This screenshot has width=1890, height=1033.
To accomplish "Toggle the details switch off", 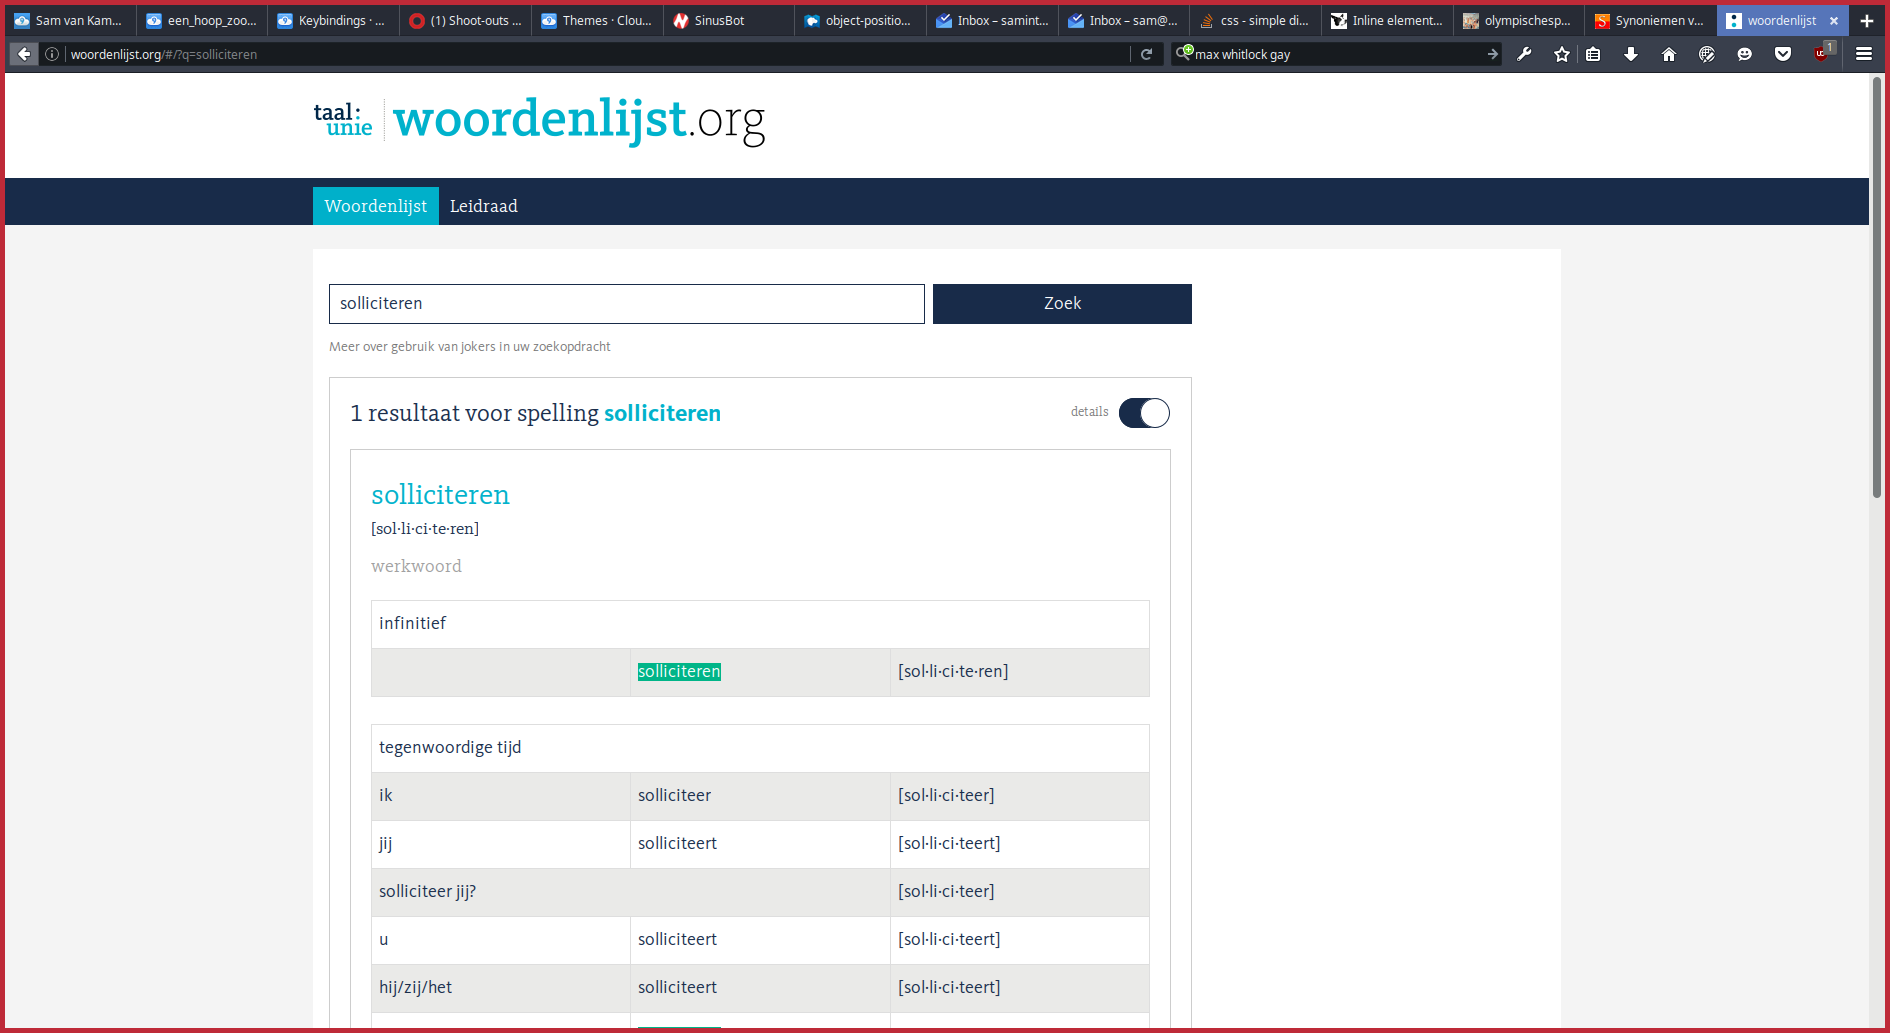I will pos(1144,413).
